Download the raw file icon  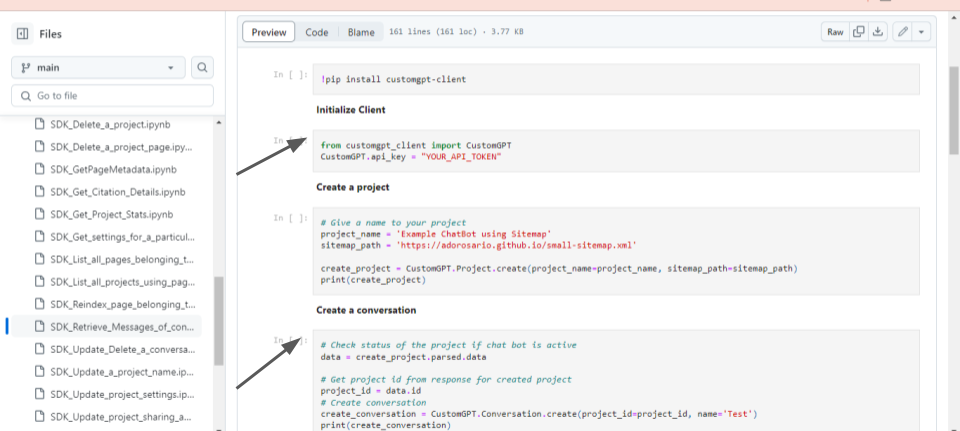878,32
